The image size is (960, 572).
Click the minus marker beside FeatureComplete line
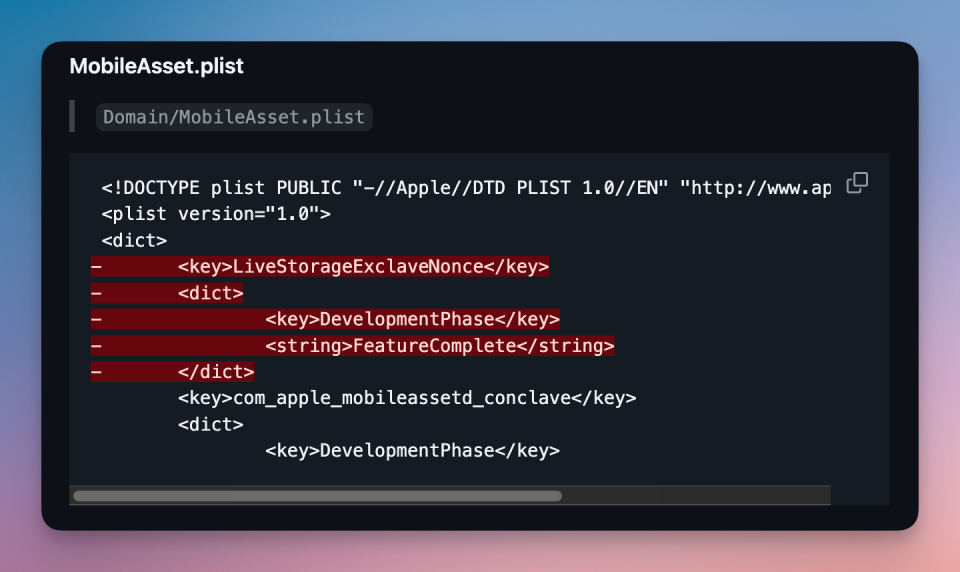tap(96, 345)
